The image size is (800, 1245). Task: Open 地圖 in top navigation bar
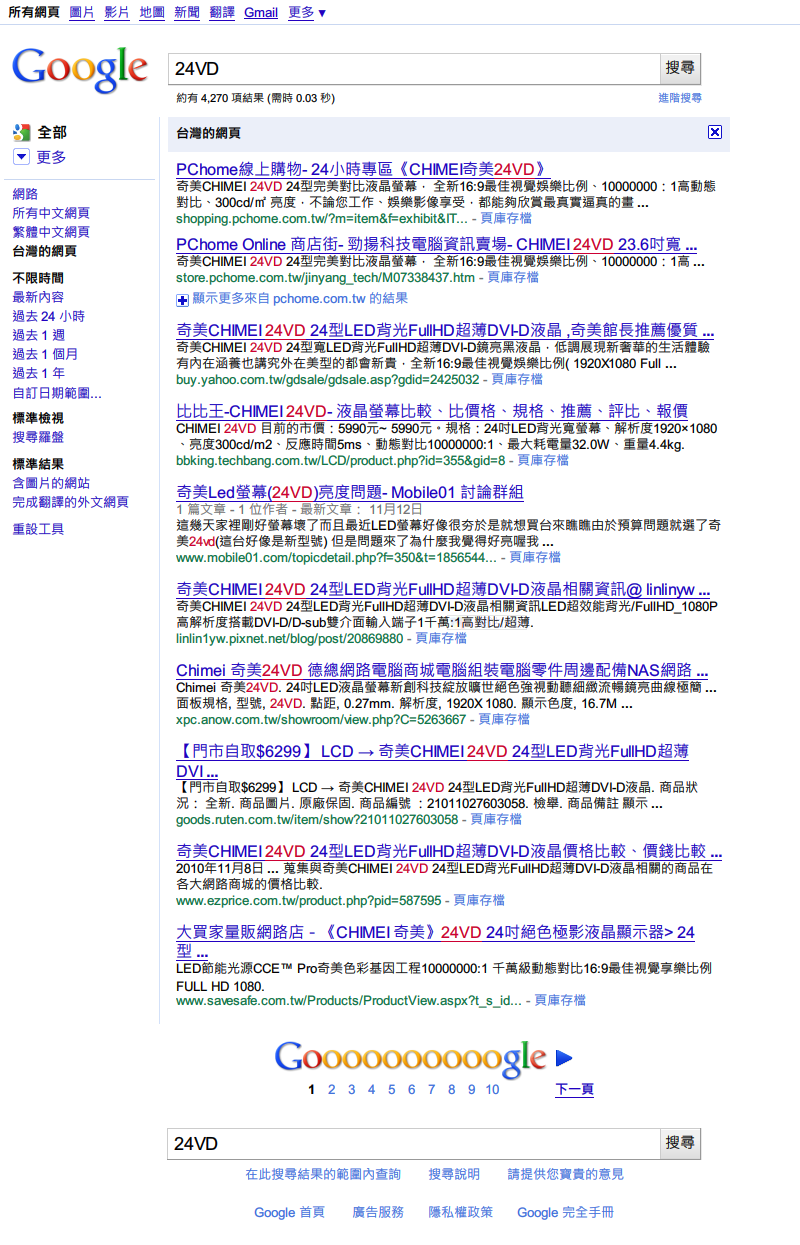[152, 12]
